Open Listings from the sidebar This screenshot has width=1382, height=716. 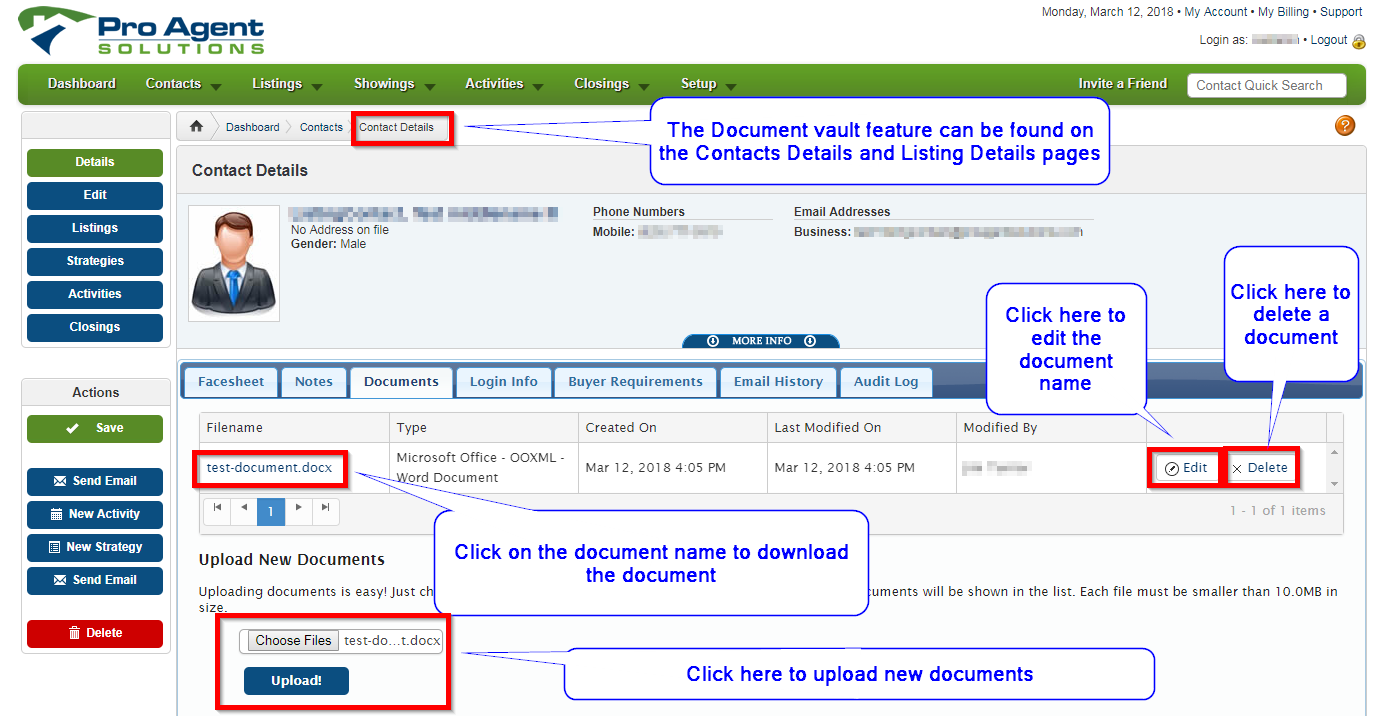pyautogui.click(x=95, y=228)
